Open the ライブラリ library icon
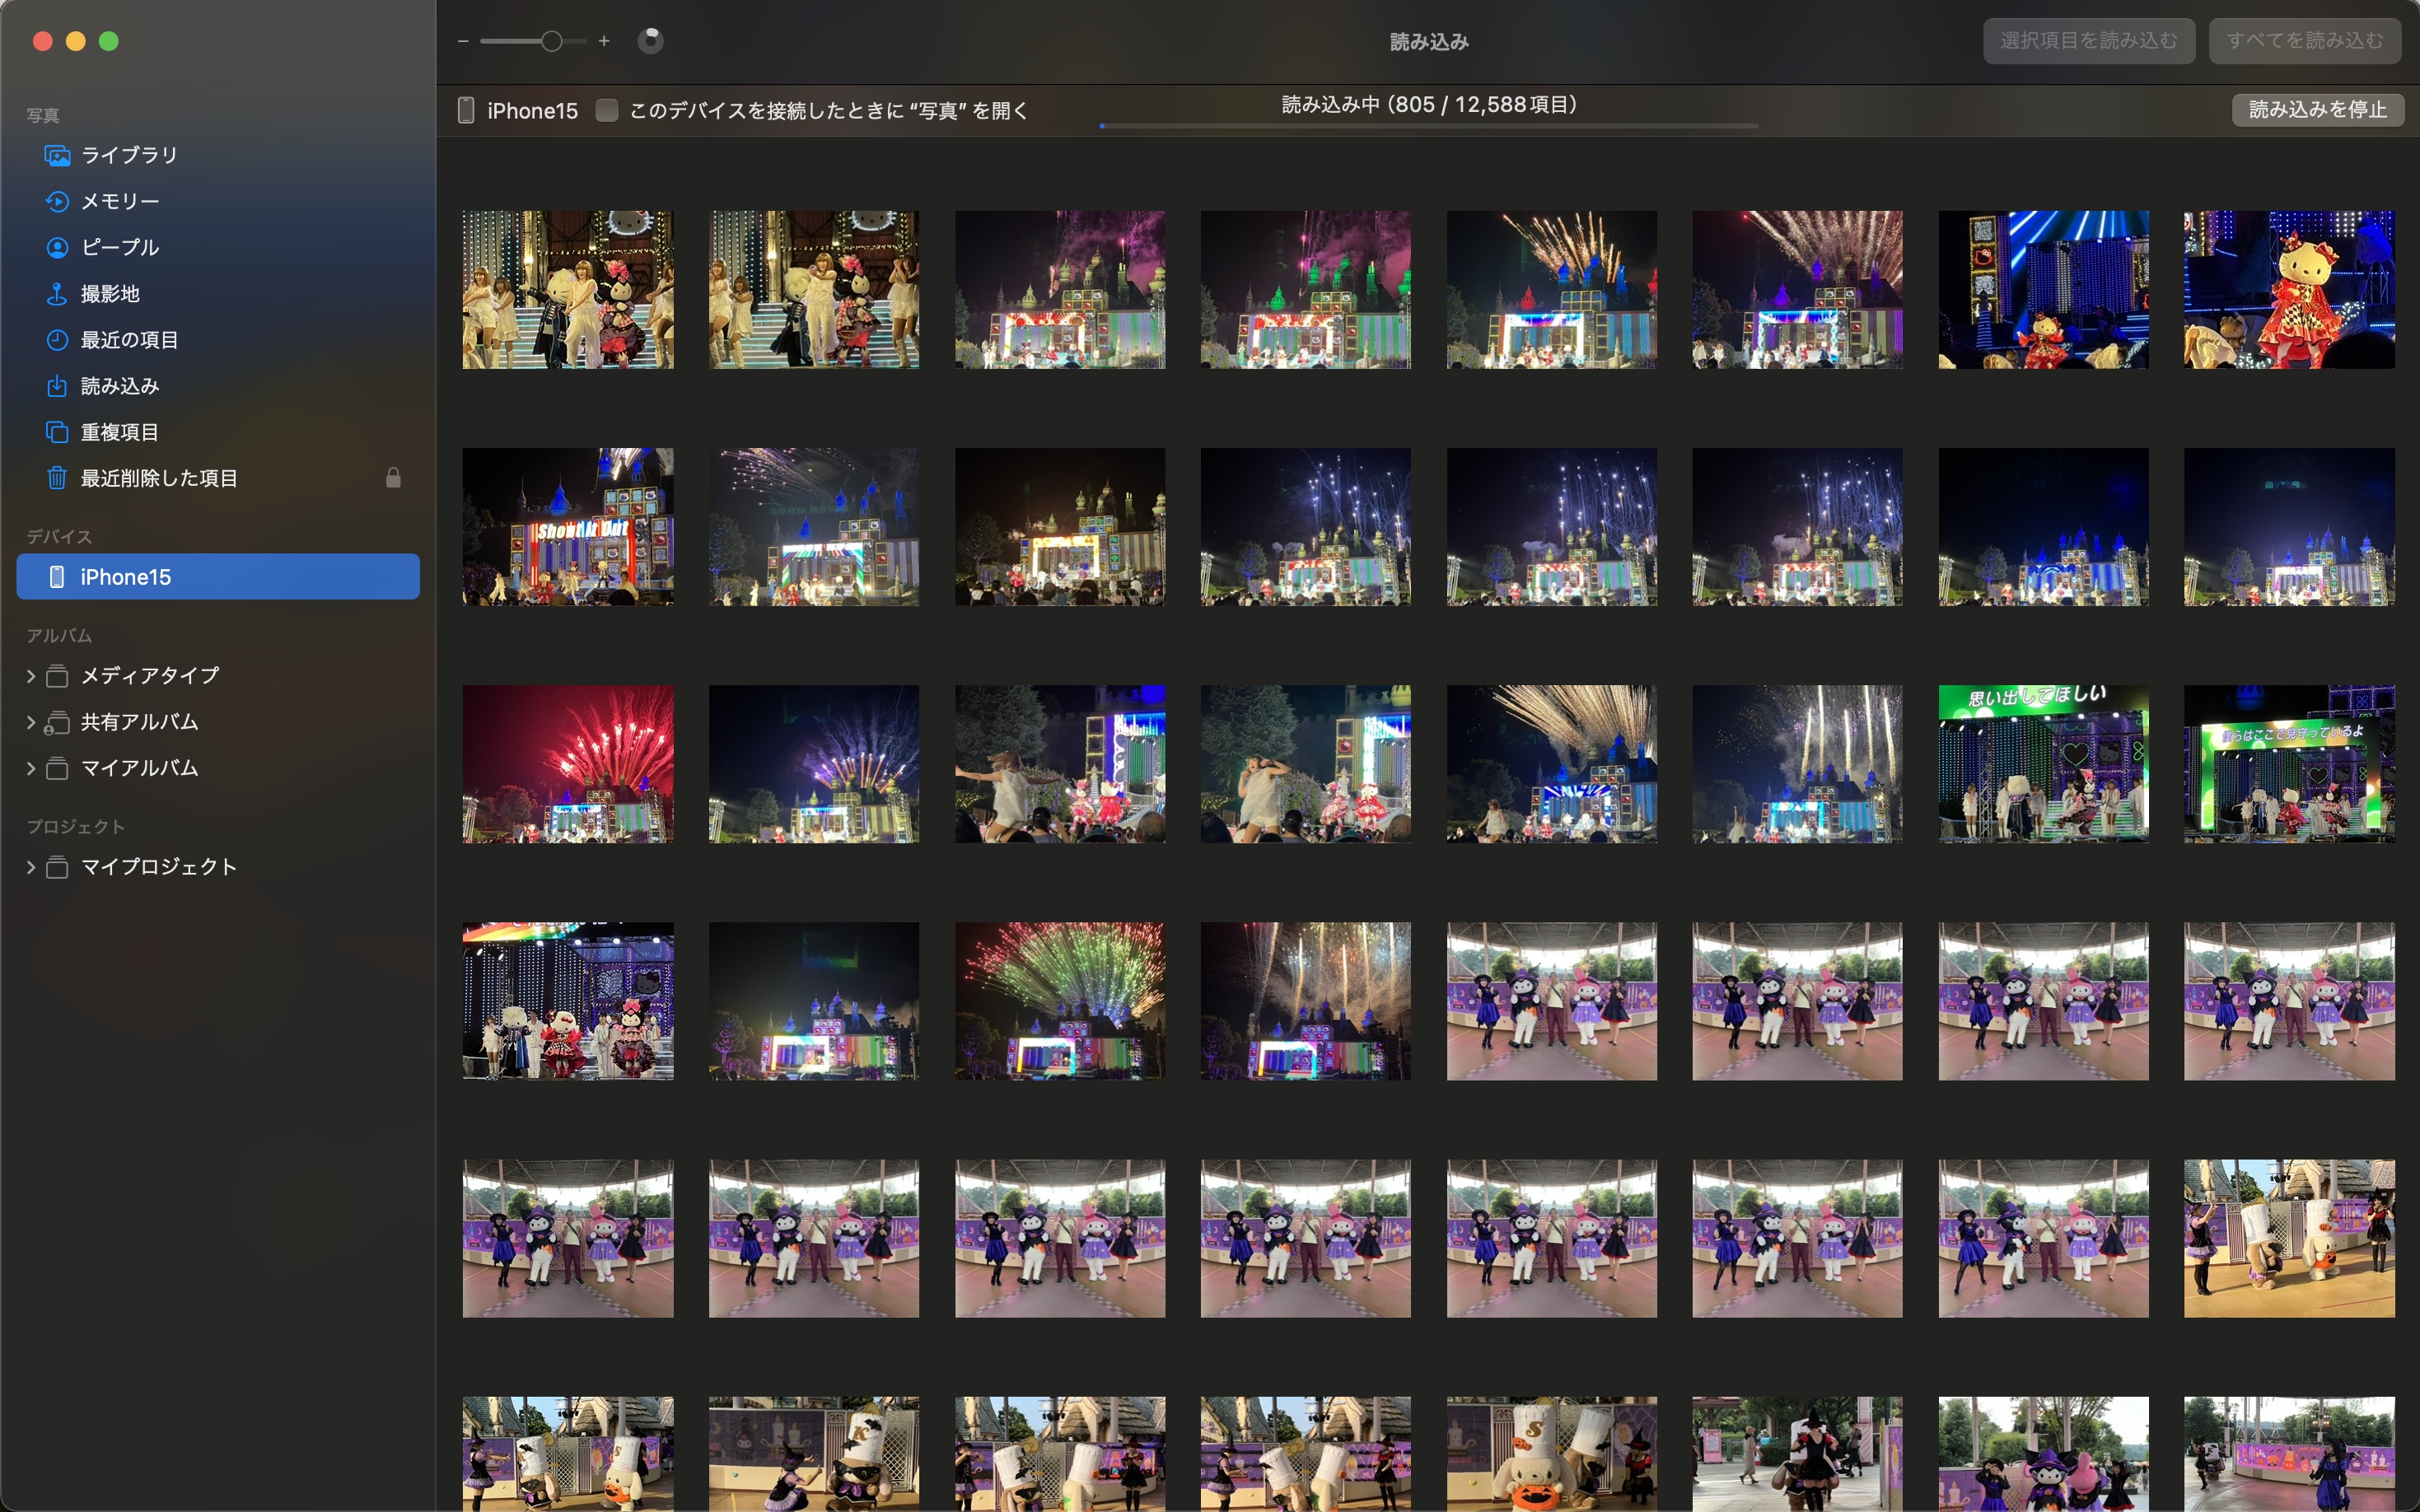The width and height of the screenshot is (2420, 1512). point(57,155)
